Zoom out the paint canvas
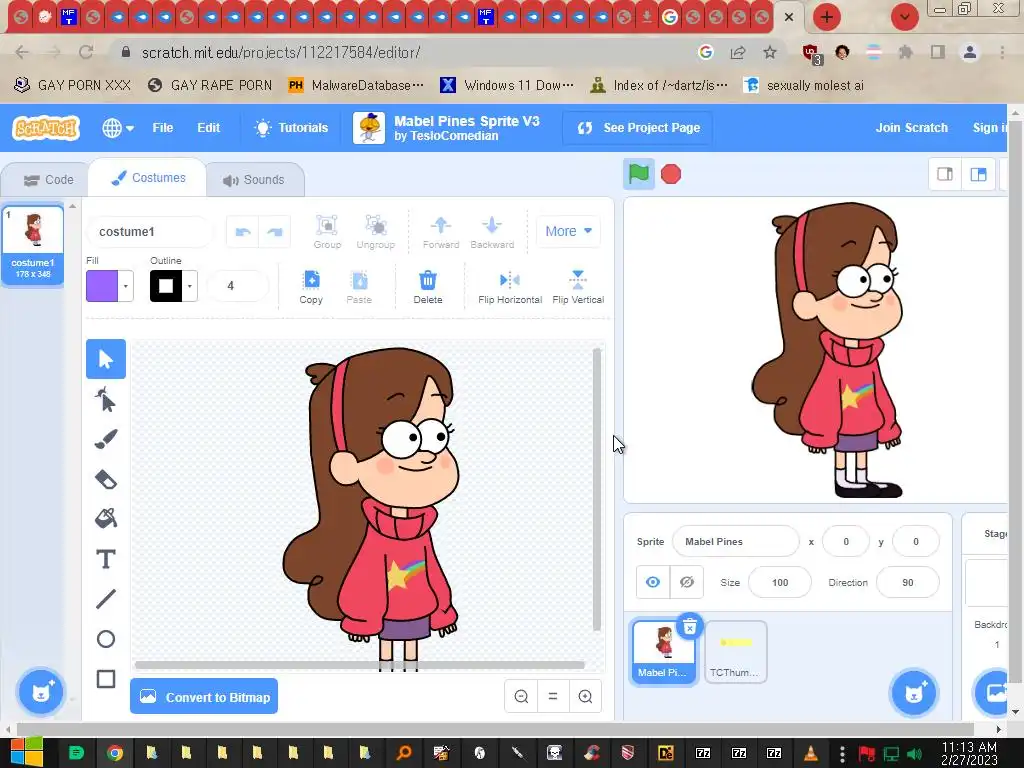This screenshot has height=768, width=1024. 521,697
